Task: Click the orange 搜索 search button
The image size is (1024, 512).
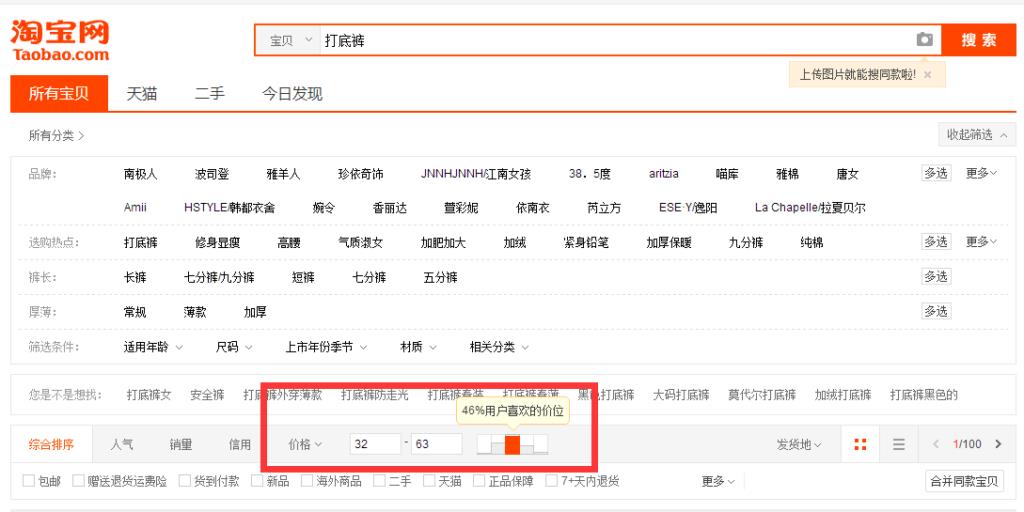Action: click(x=979, y=40)
